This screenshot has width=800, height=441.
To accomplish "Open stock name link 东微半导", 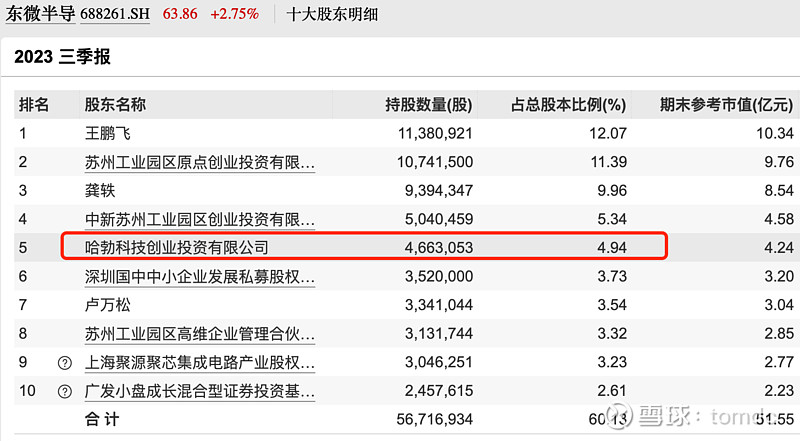I will tap(40, 14).
